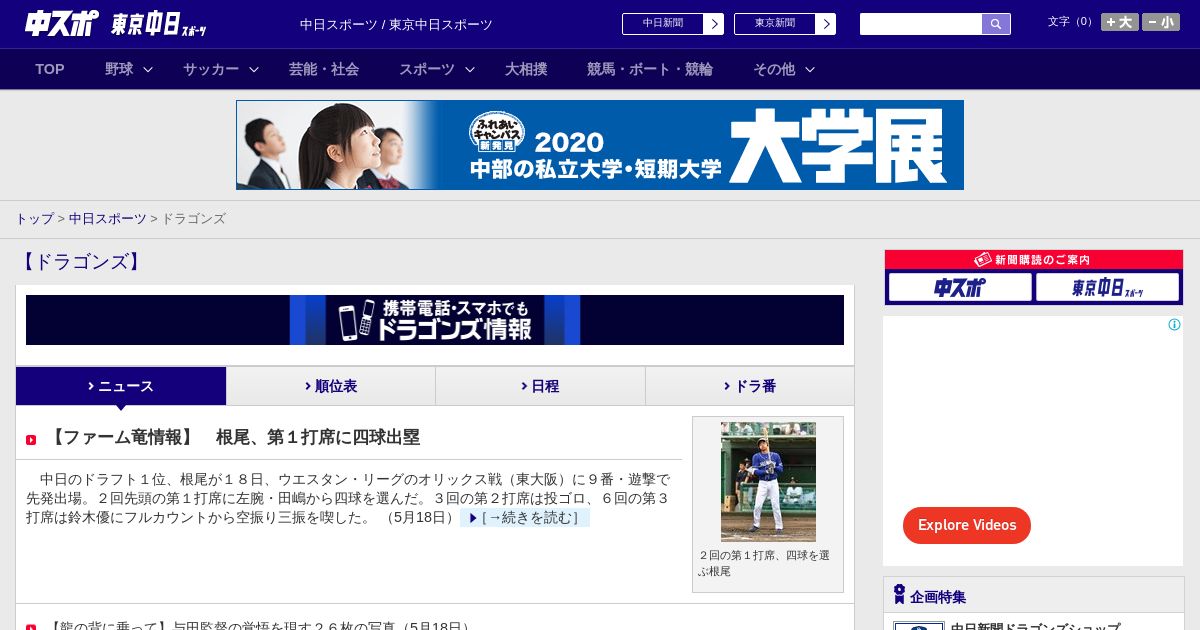Expand the 野球 dropdown chevron

pyautogui.click(x=148, y=69)
